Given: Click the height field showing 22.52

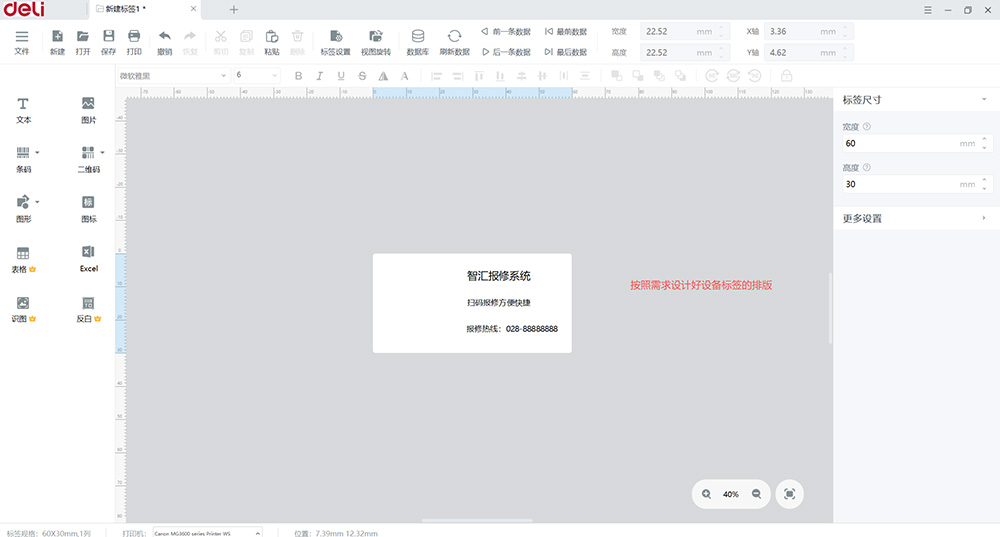Looking at the screenshot, I should (685, 52).
